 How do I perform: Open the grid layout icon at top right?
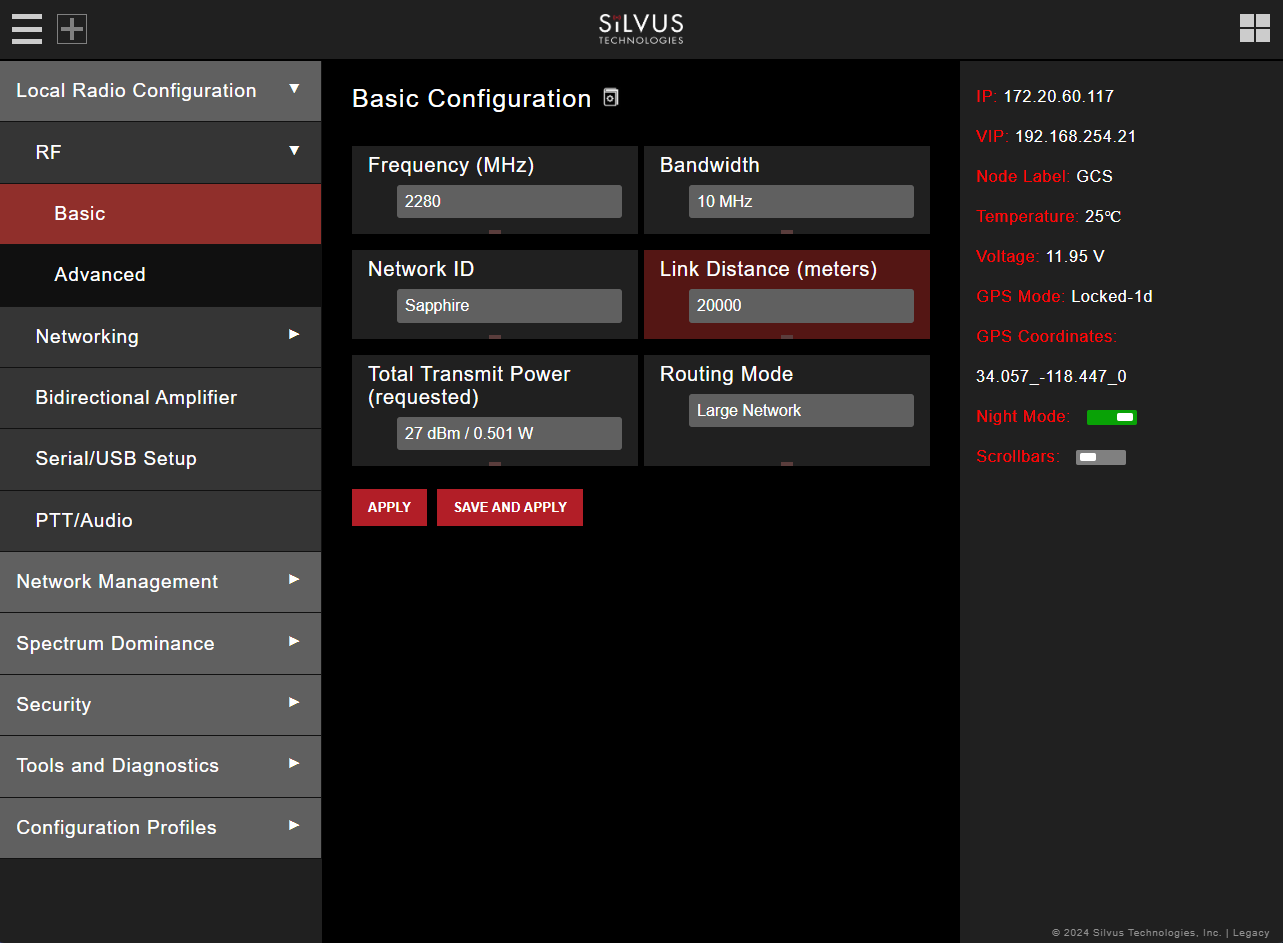[x=1254, y=29]
